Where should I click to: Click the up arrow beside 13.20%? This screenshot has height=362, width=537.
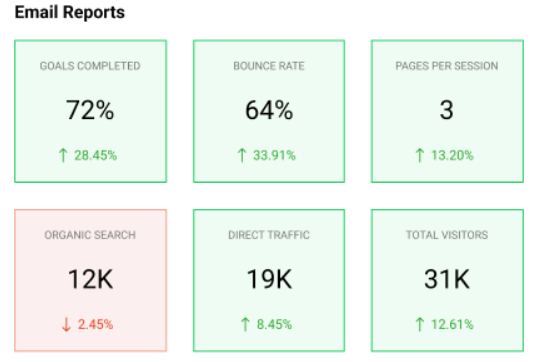pyautogui.click(x=420, y=155)
